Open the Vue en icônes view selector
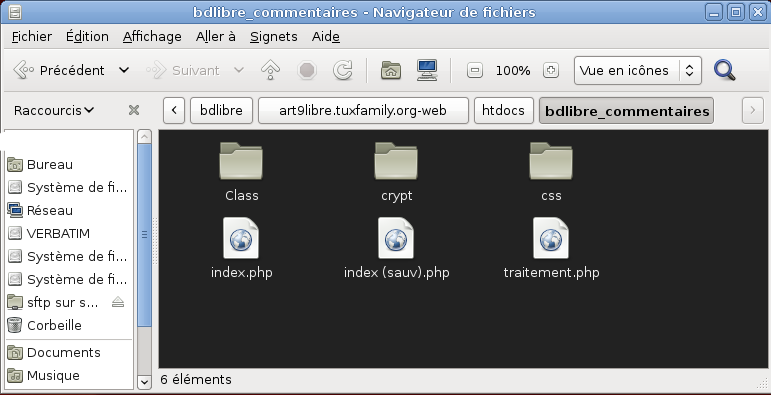The width and height of the screenshot is (771, 395). click(x=638, y=70)
